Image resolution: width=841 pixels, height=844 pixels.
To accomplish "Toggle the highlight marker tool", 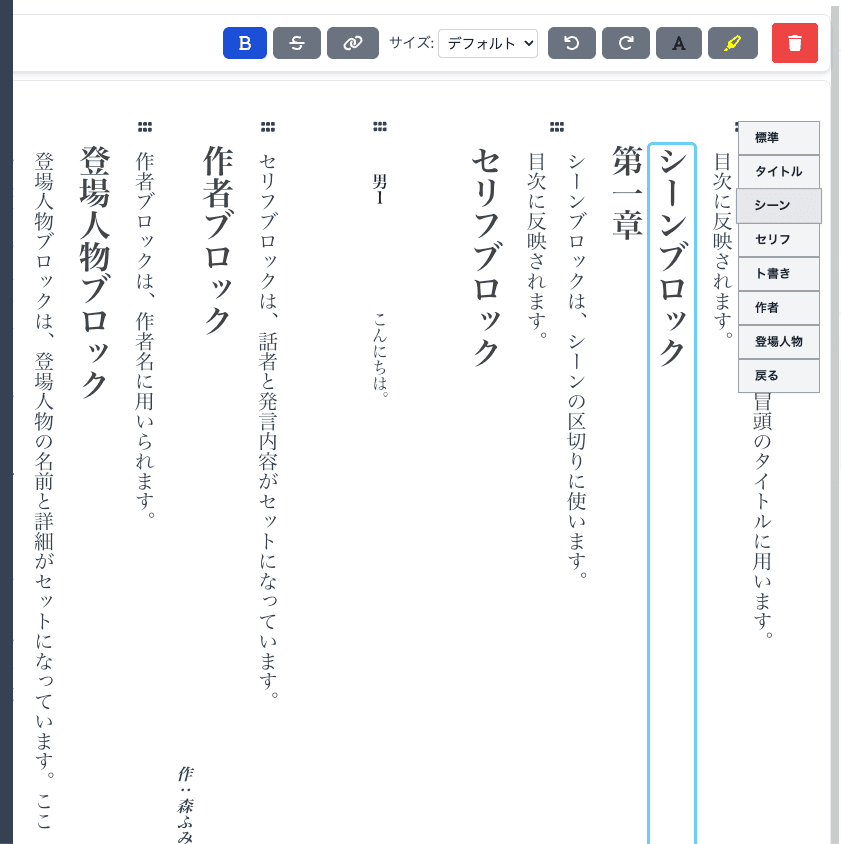I will coord(733,43).
